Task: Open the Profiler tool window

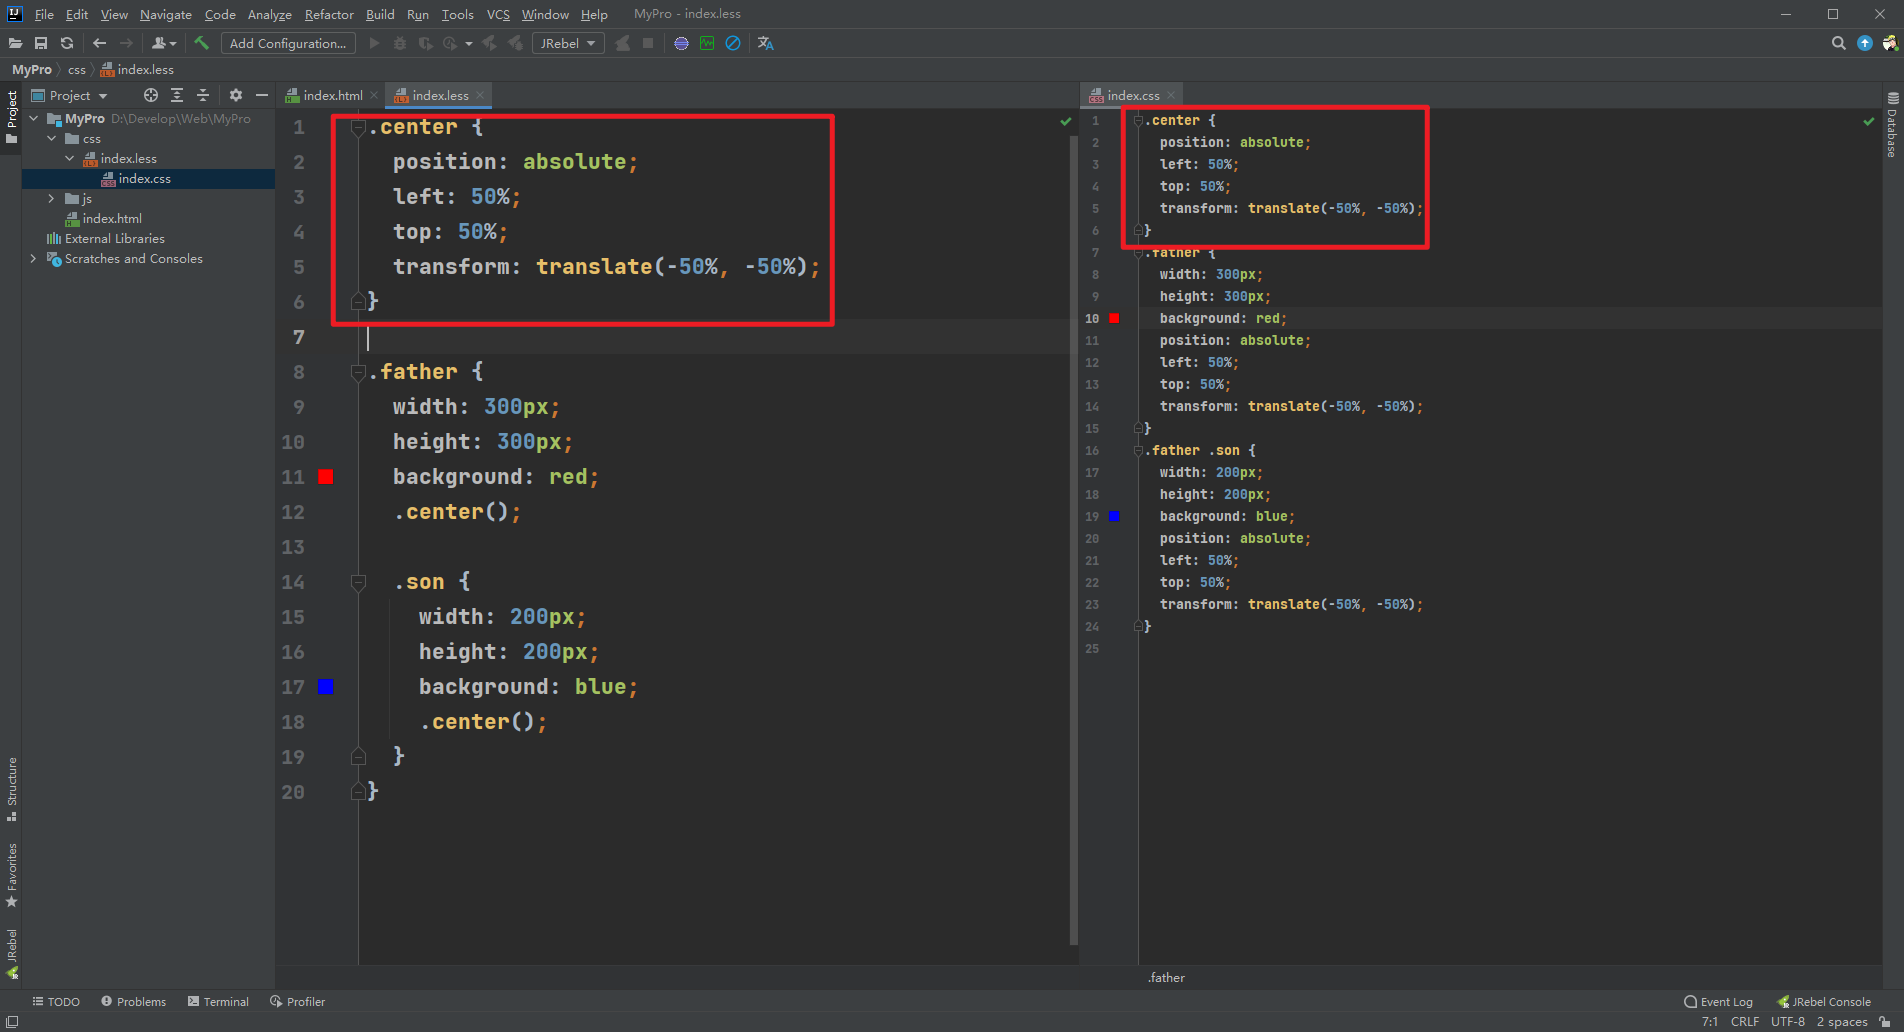Action: pos(297,1001)
